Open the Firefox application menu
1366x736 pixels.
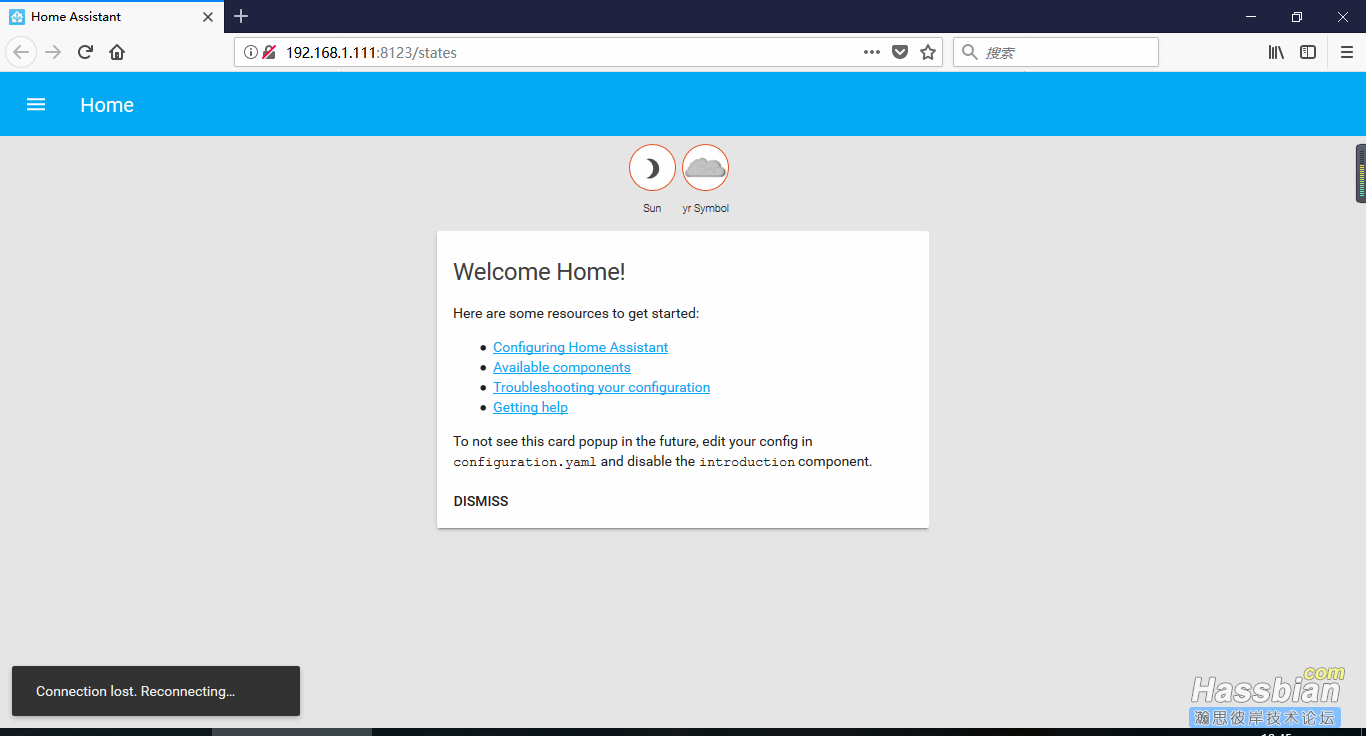1346,52
